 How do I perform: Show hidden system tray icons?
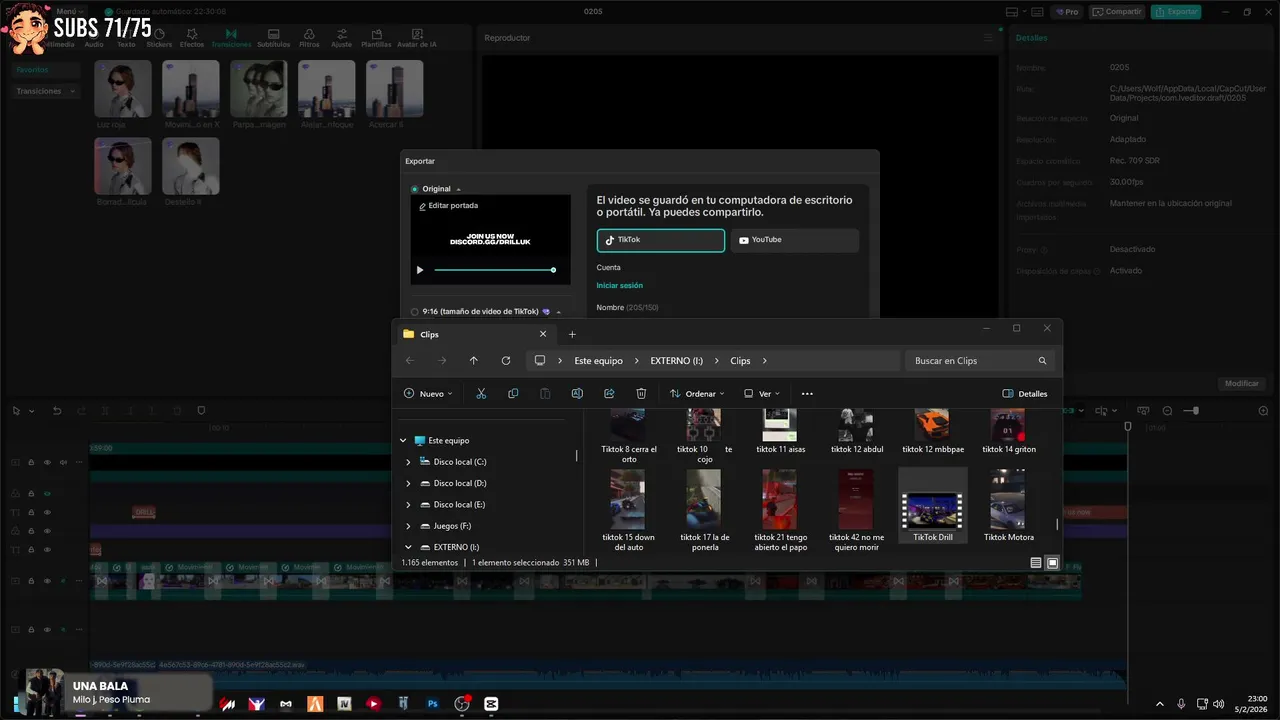pyautogui.click(x=1160, y=704)
